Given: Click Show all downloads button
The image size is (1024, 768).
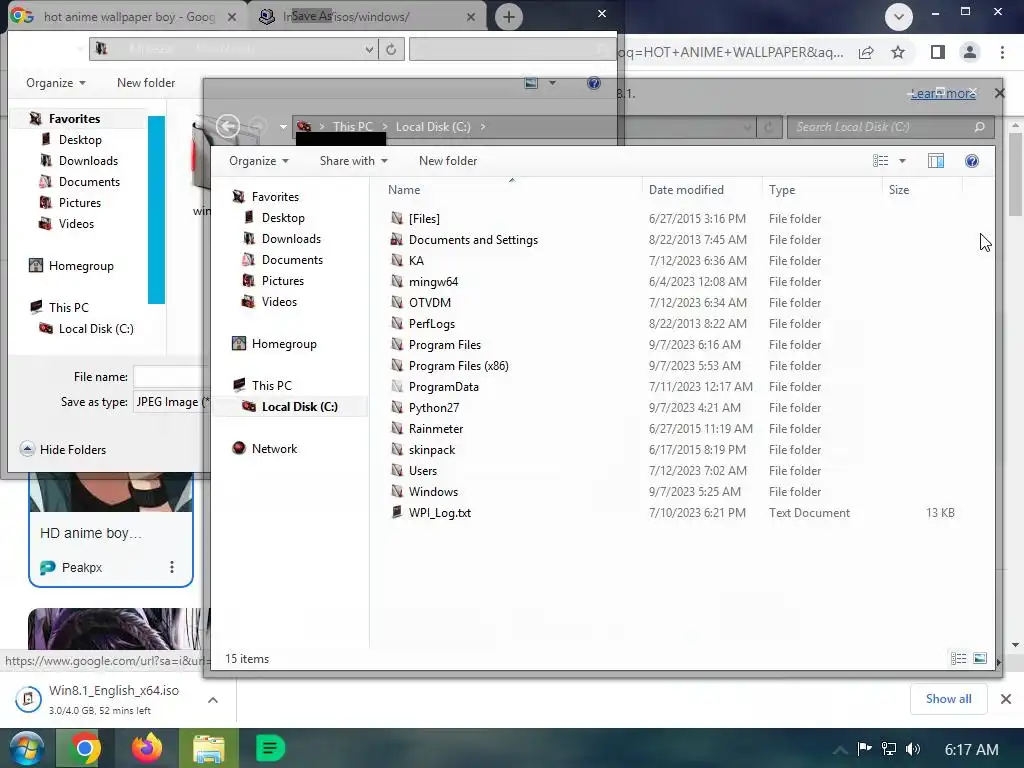Looking at the screenshot, I should [x=948, y=699].
